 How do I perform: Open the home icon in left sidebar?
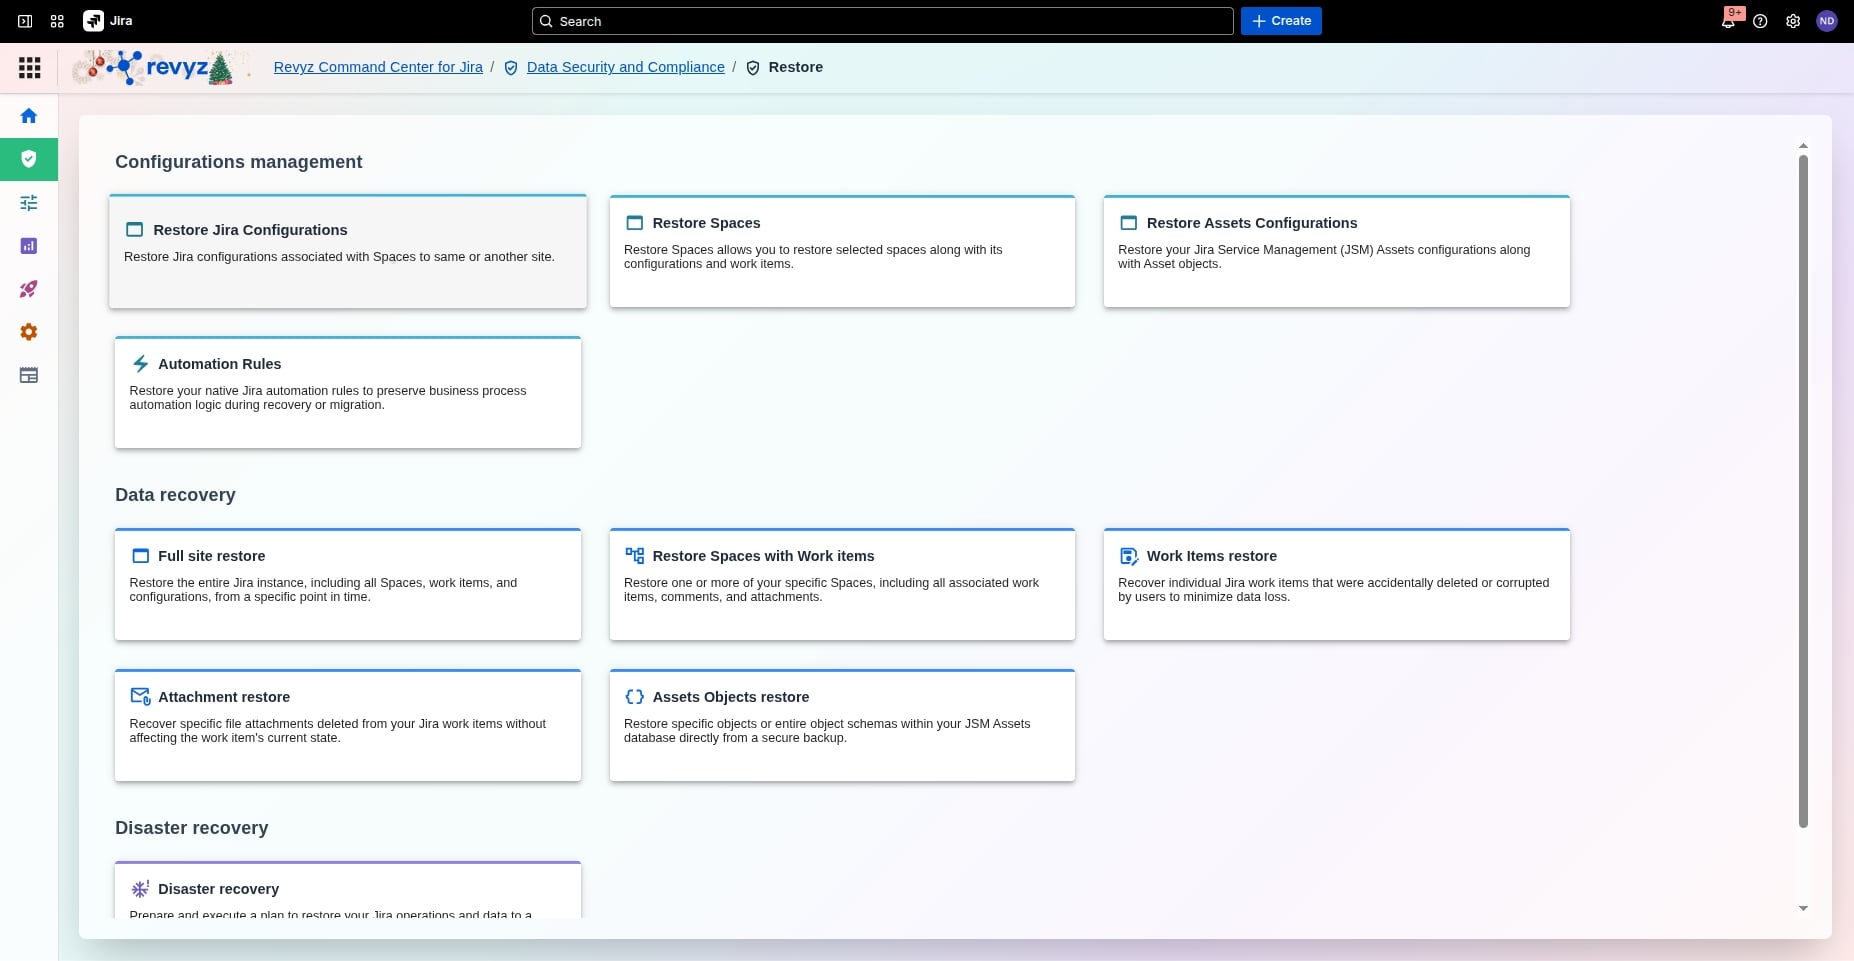[29, 116]
